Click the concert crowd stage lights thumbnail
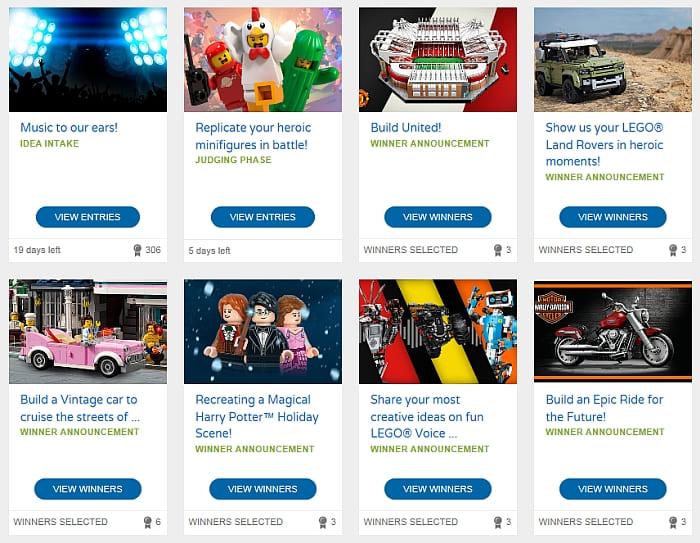Image resolution: width=700 pixels, height=543 pixels. click(88, 59)
